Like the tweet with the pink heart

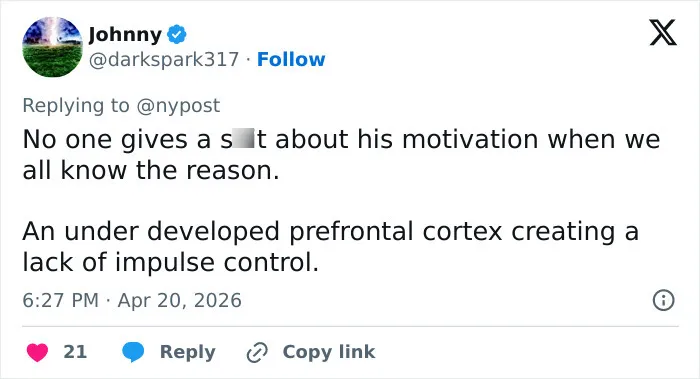click(37, 352)
